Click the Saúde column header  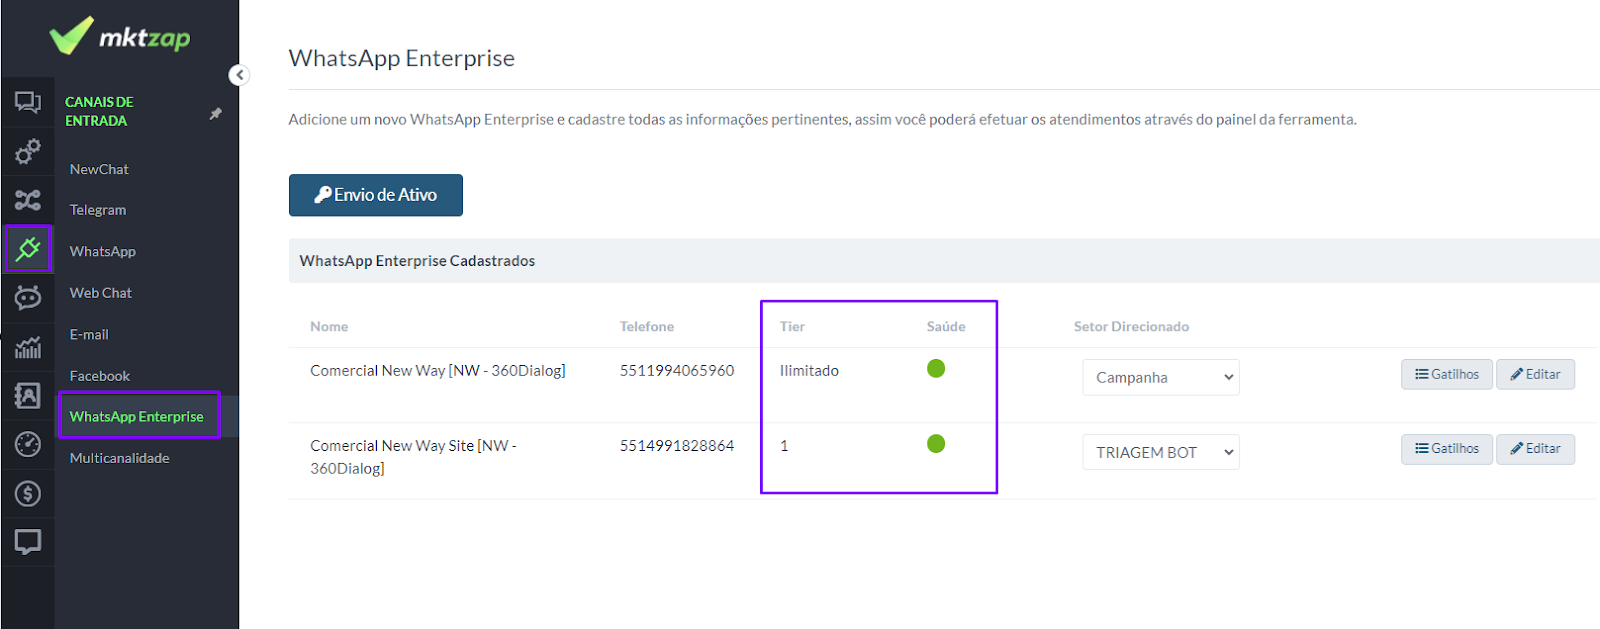(946, 327)
